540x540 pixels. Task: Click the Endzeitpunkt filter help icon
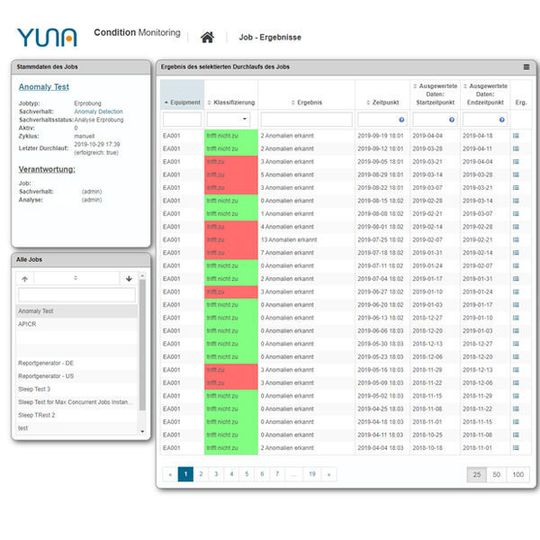(x=502, y=120)
